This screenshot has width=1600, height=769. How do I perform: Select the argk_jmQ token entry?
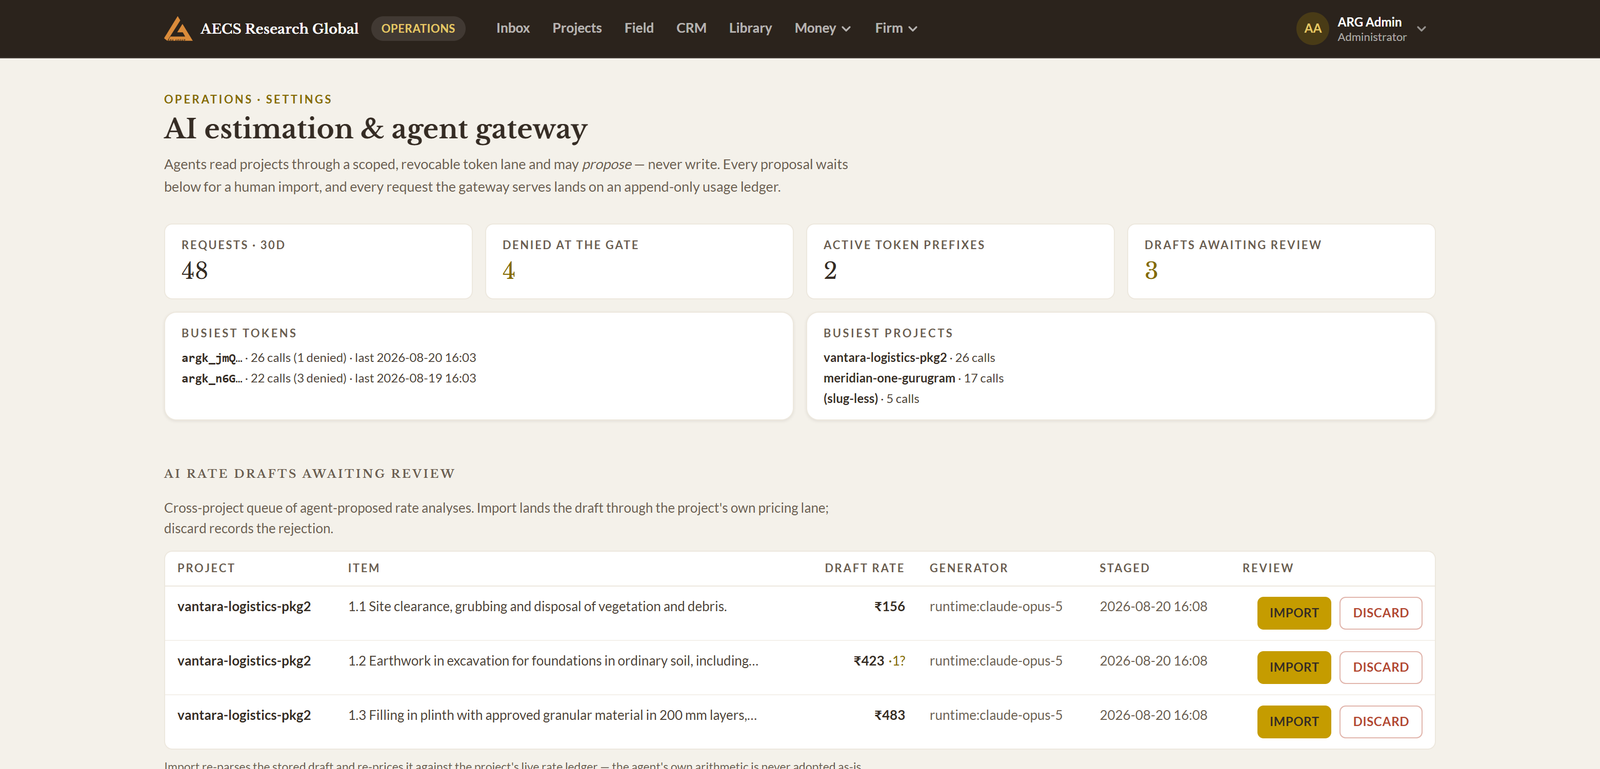[x=329, y=358]
